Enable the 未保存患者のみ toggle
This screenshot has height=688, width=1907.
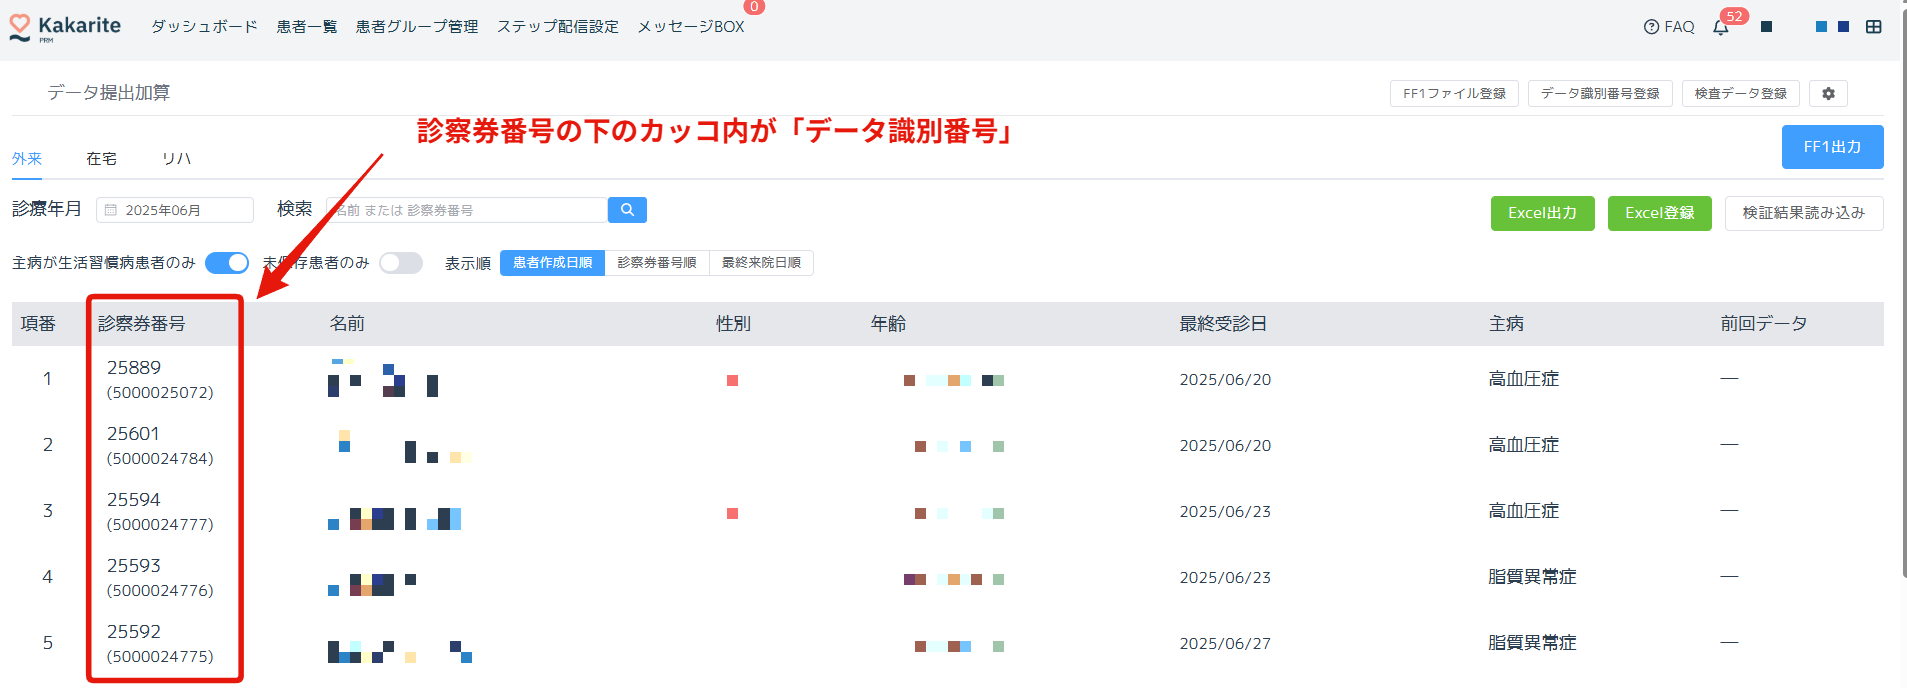pyautogui.click(x=400, y=263)
